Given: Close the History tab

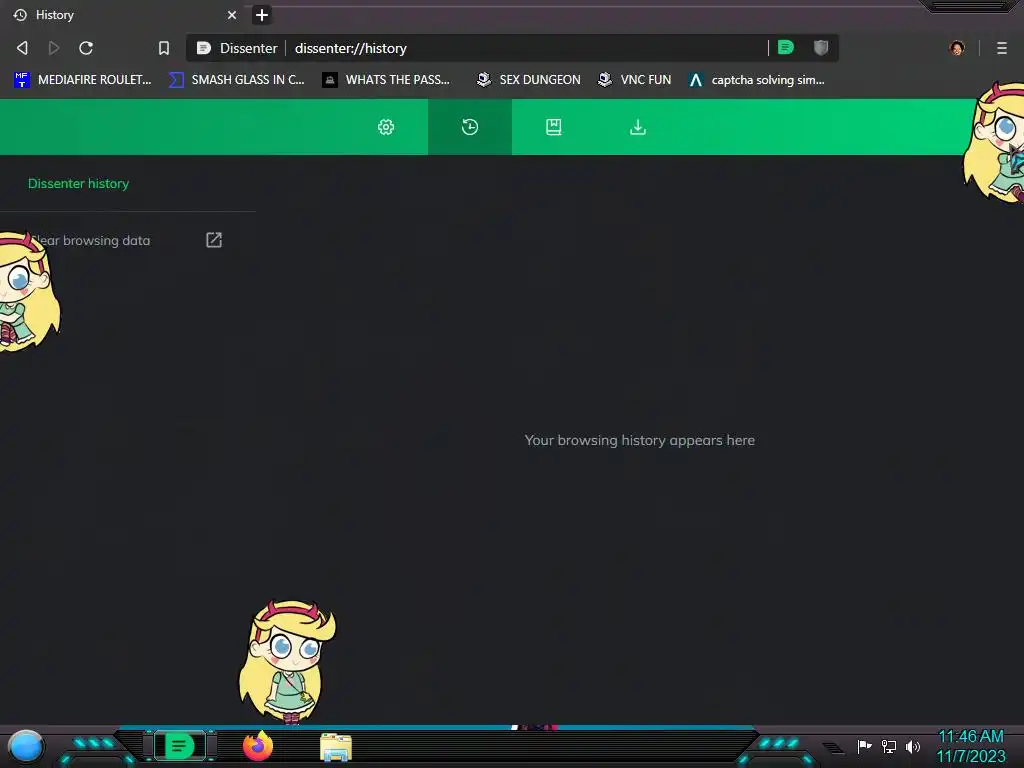Looking at the screenshot, I should [232, 15].
